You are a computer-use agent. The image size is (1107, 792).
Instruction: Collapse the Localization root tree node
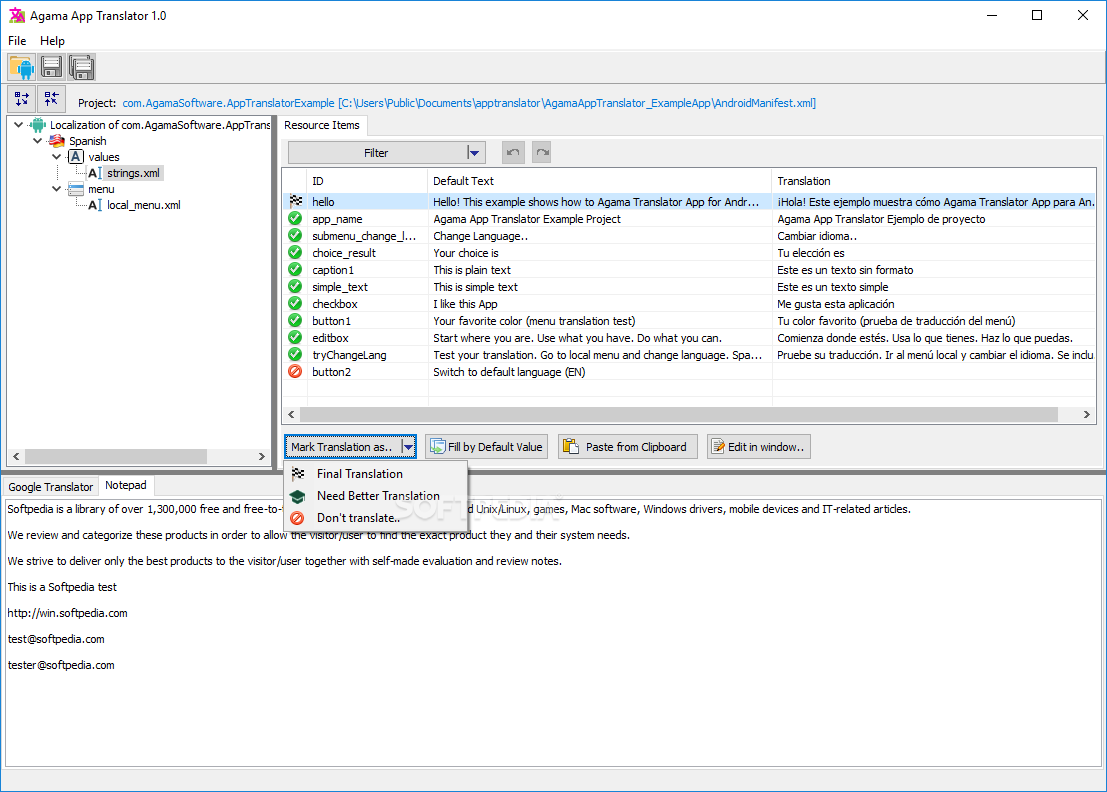click(x=18, y=125)
